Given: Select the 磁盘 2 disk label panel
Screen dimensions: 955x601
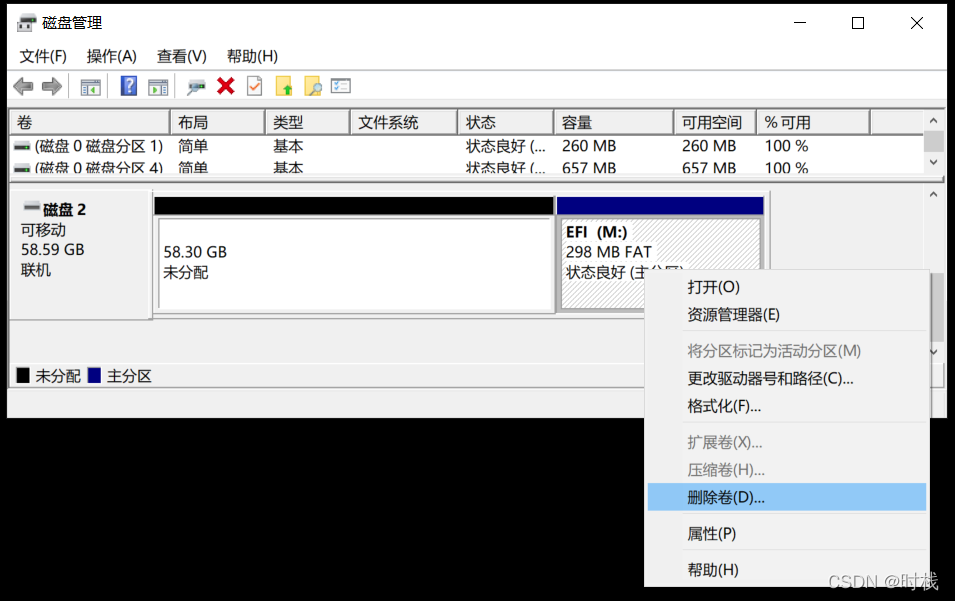Looking at the screenshot, I should point(80,255).
